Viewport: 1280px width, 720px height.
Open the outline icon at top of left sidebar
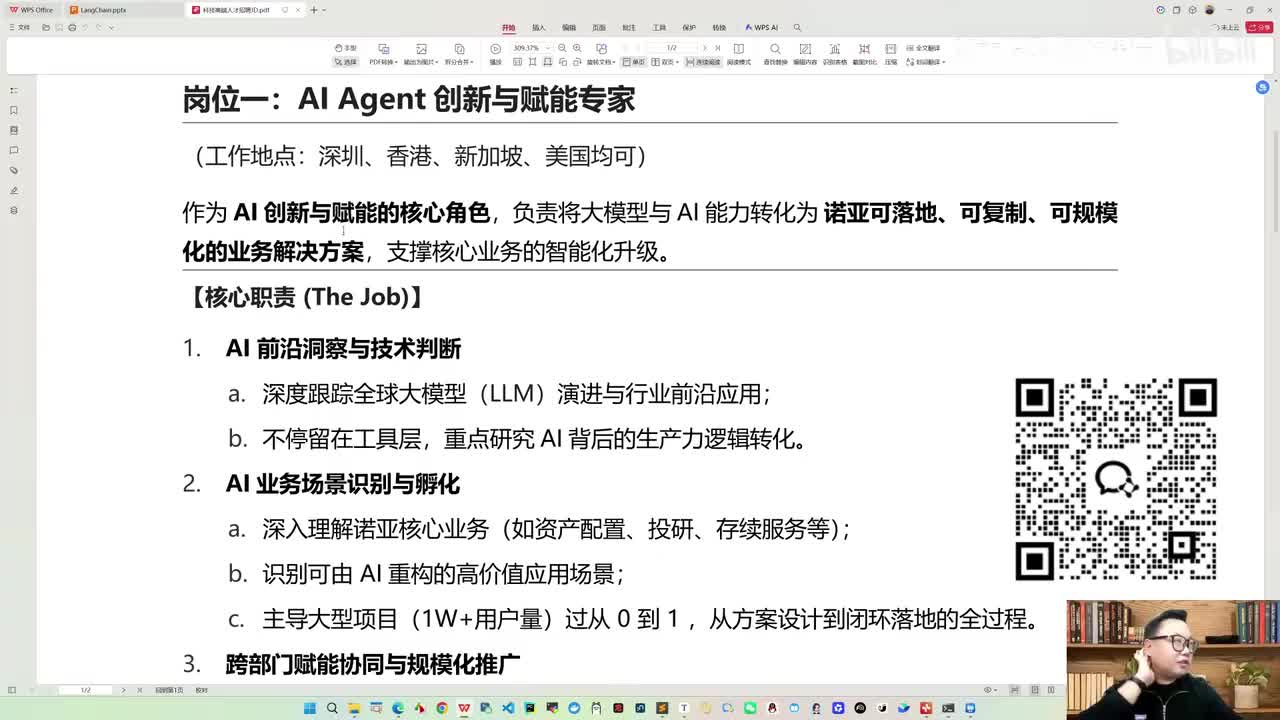(x=13, y=90)
